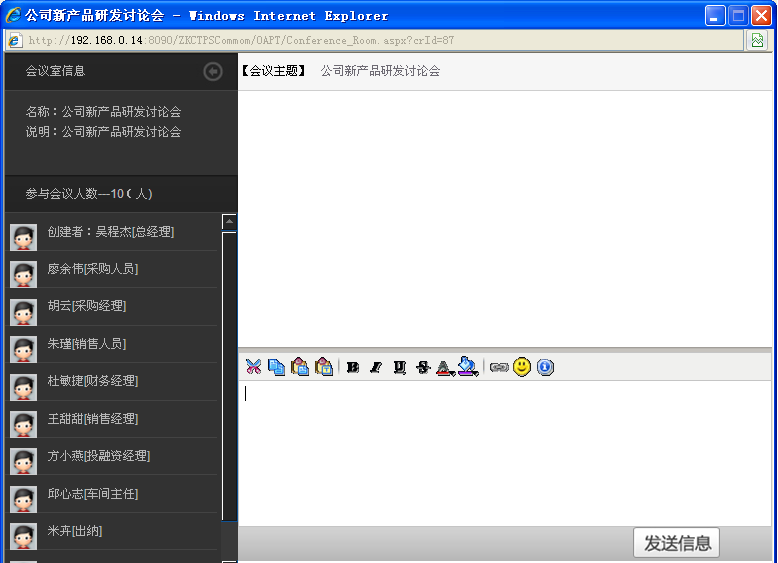Screen dimensions: 778x563
Task: Select participant 创建者：吴程杰[总经理]
Action: pyautogui.click(x=113, y=232)
